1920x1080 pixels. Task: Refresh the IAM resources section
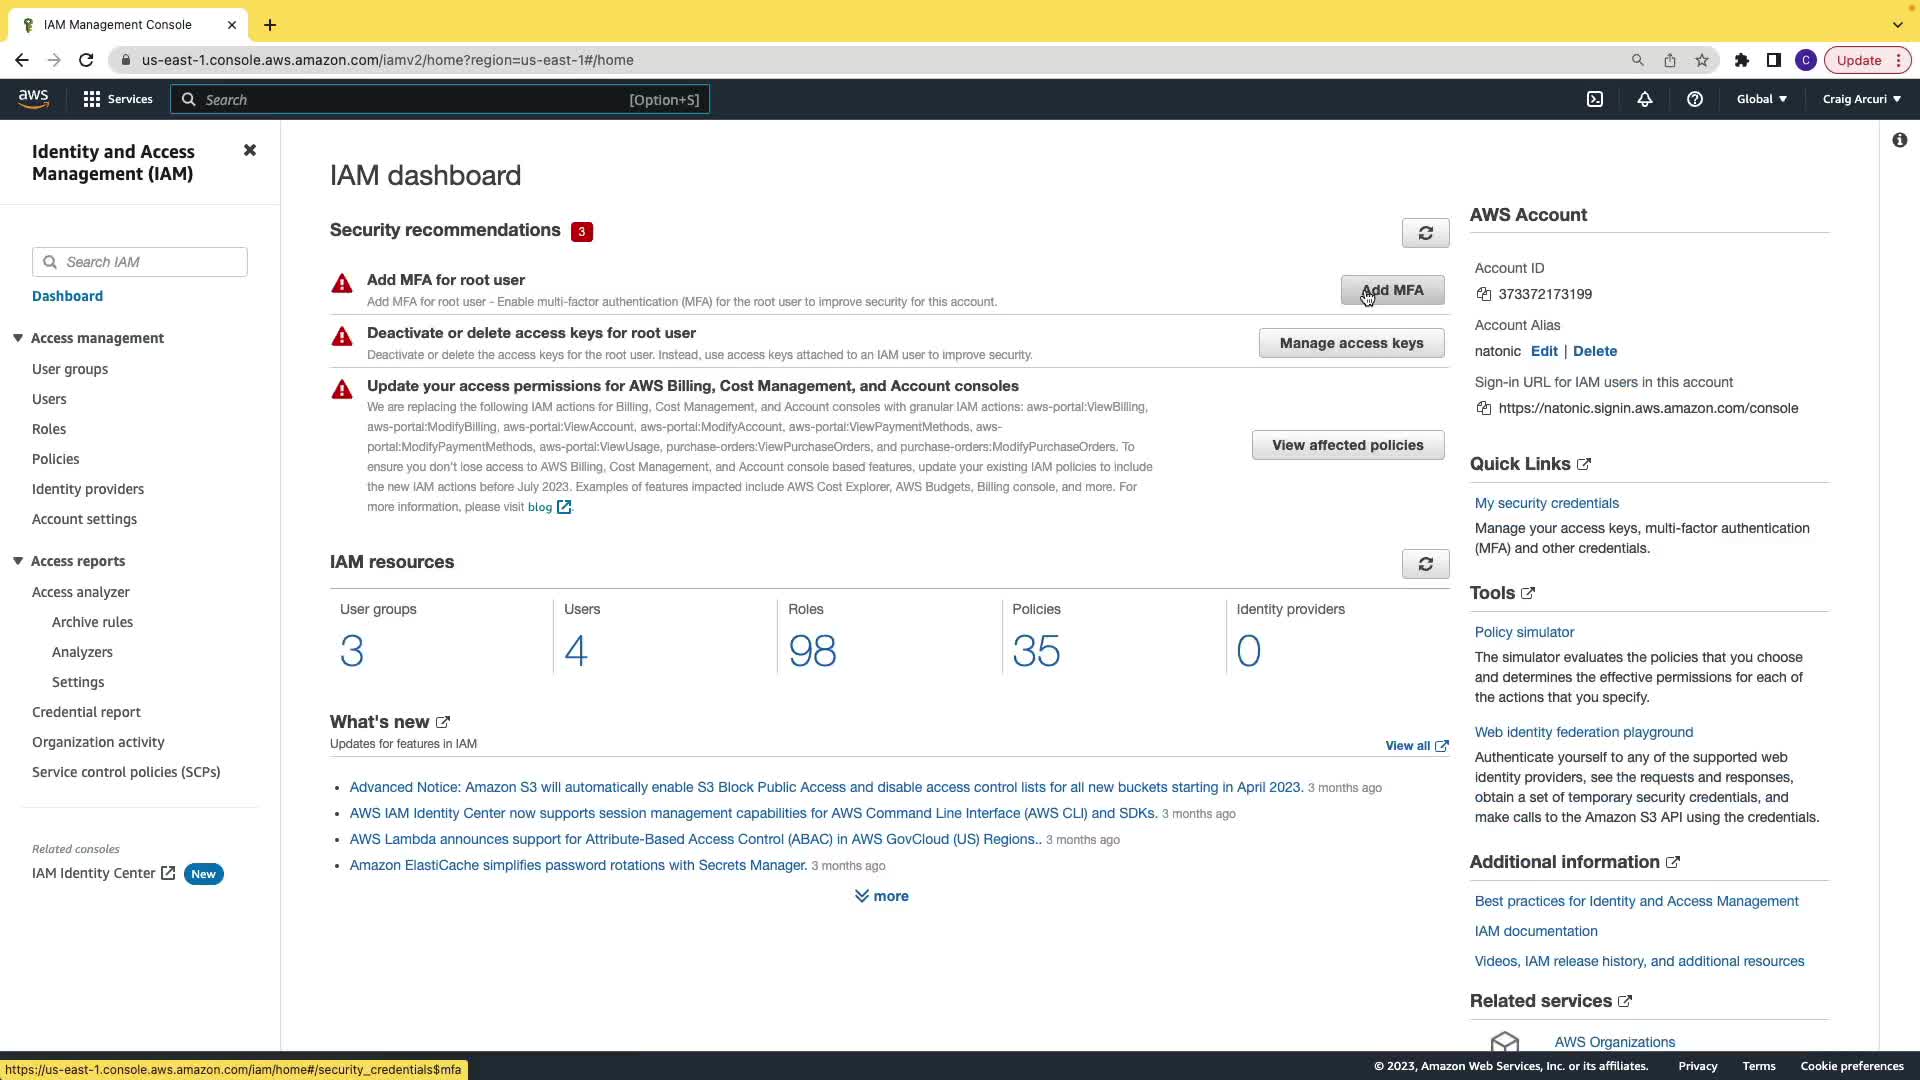(1425, 564)
